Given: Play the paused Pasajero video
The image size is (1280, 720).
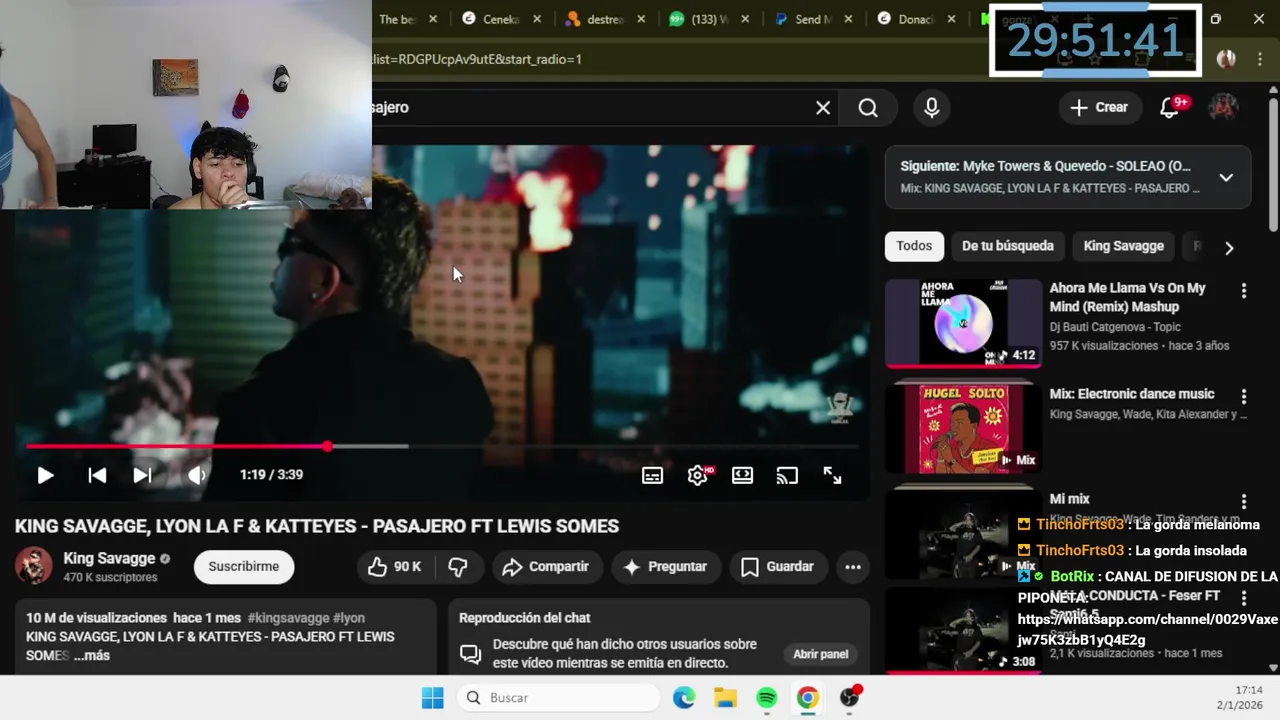Looking at the screenshot, I should 45,475.
